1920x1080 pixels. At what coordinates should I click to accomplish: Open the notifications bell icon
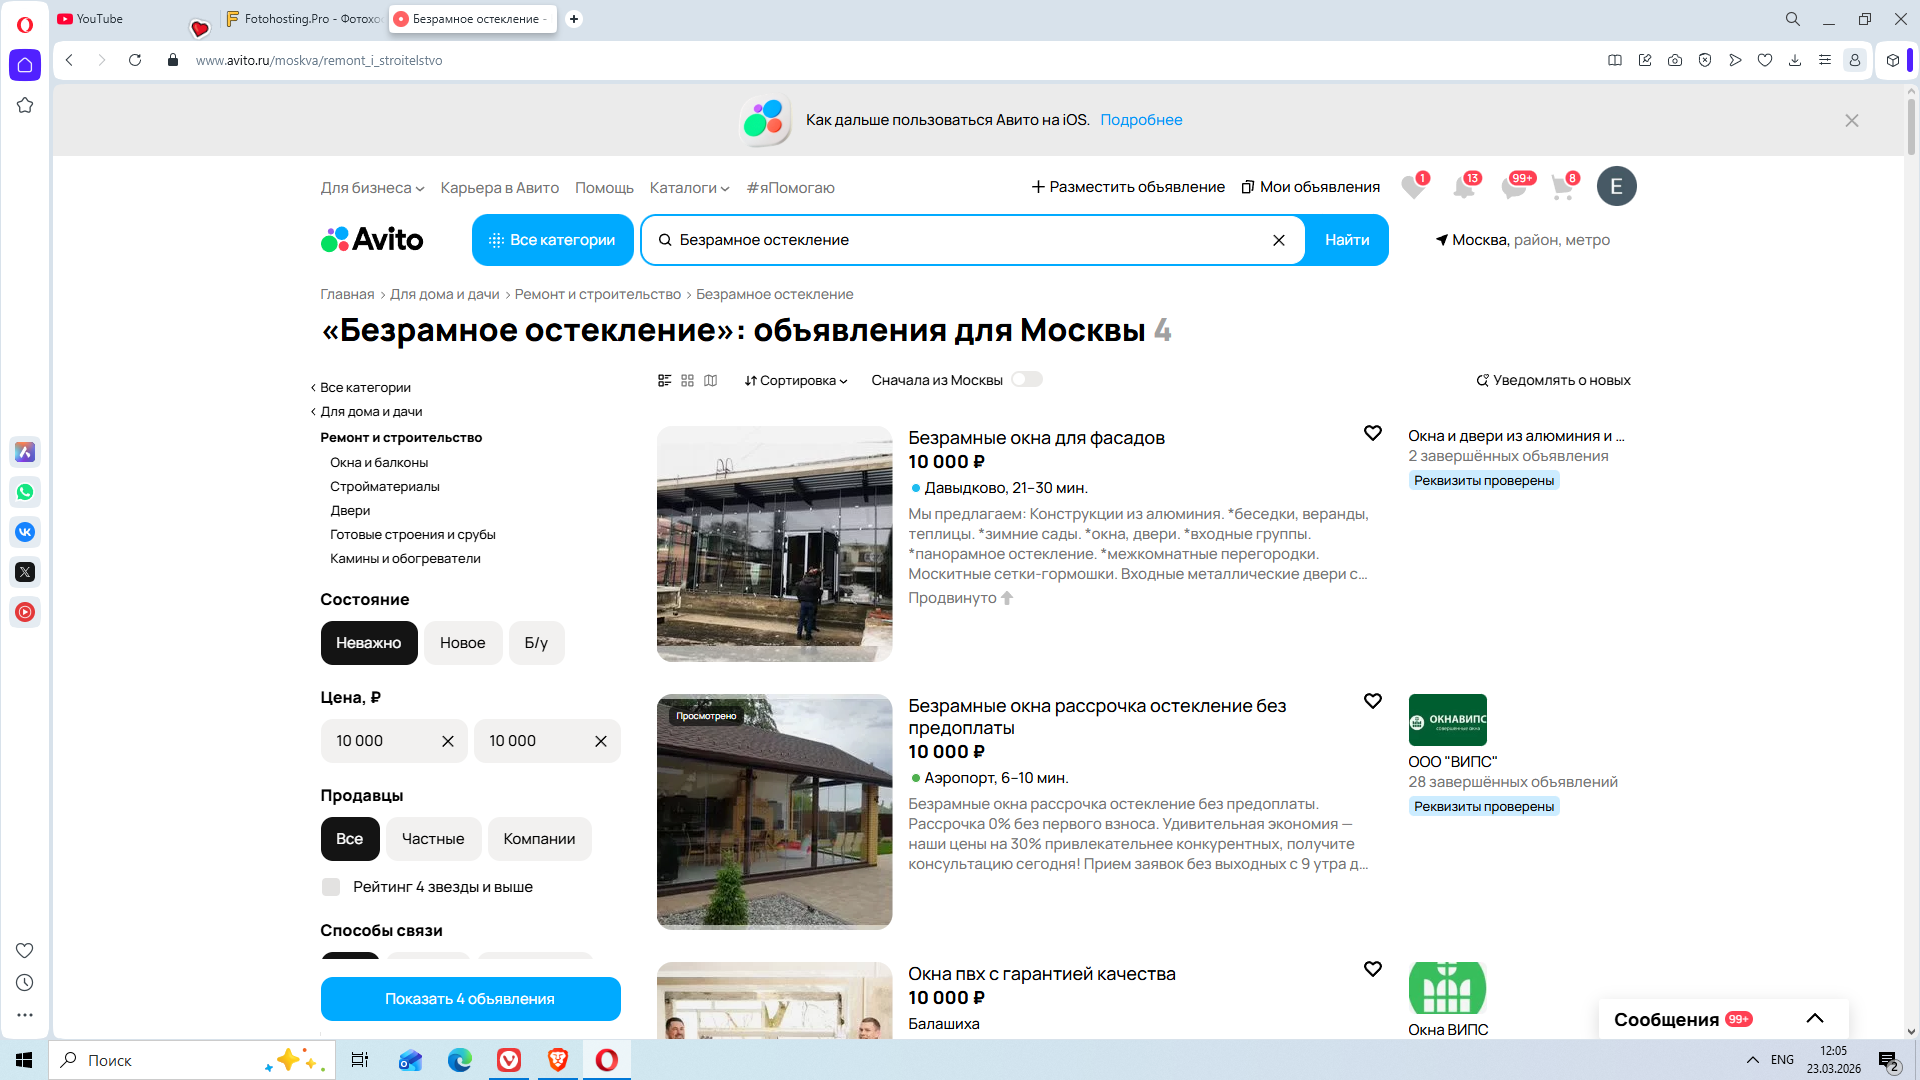pyautogui.click(x=1463, y=187)
